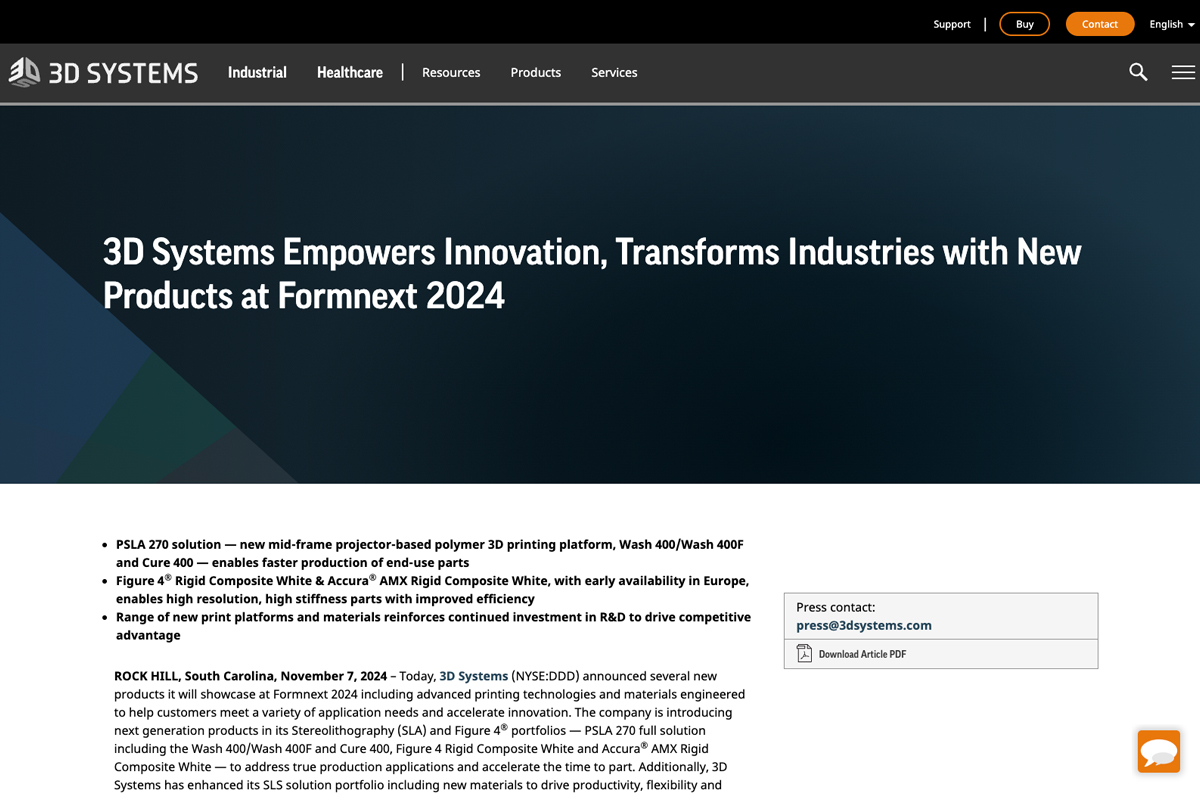The width and height of the screenshot is (1200, 800).
Task: Open the Services menu
Action: click(x=614, y=72)
